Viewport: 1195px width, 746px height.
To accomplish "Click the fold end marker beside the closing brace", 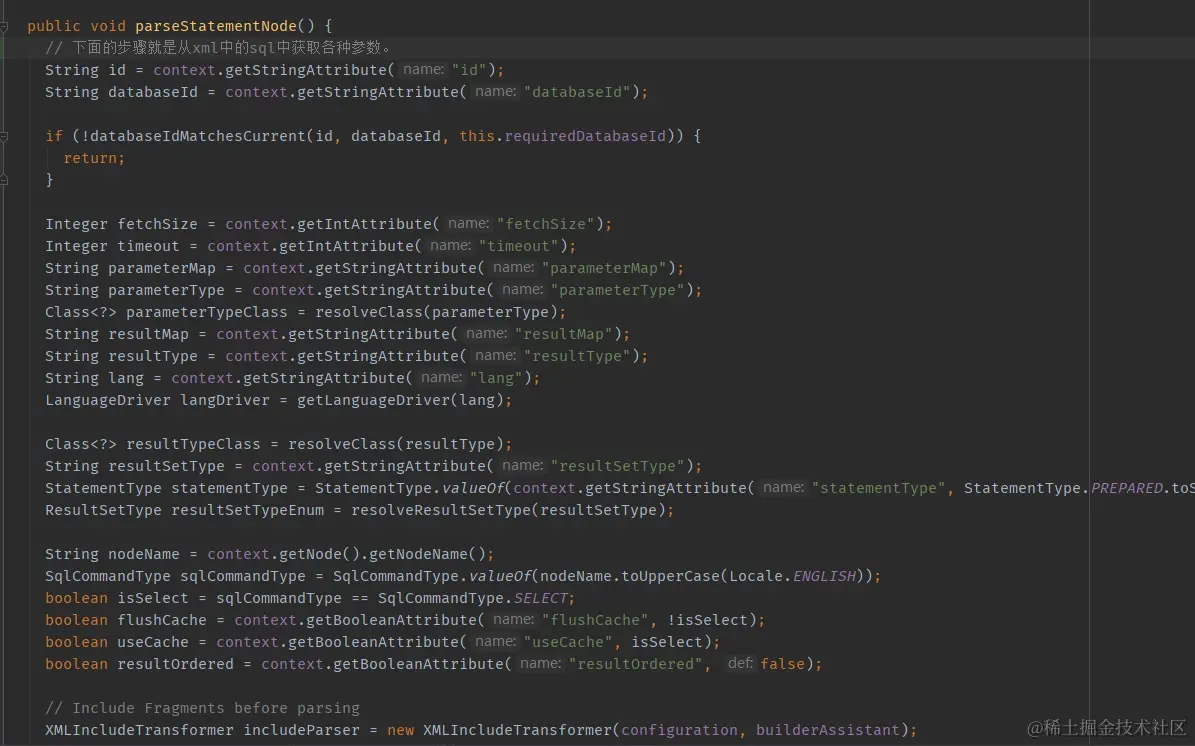I will click(x=4, y=180).
